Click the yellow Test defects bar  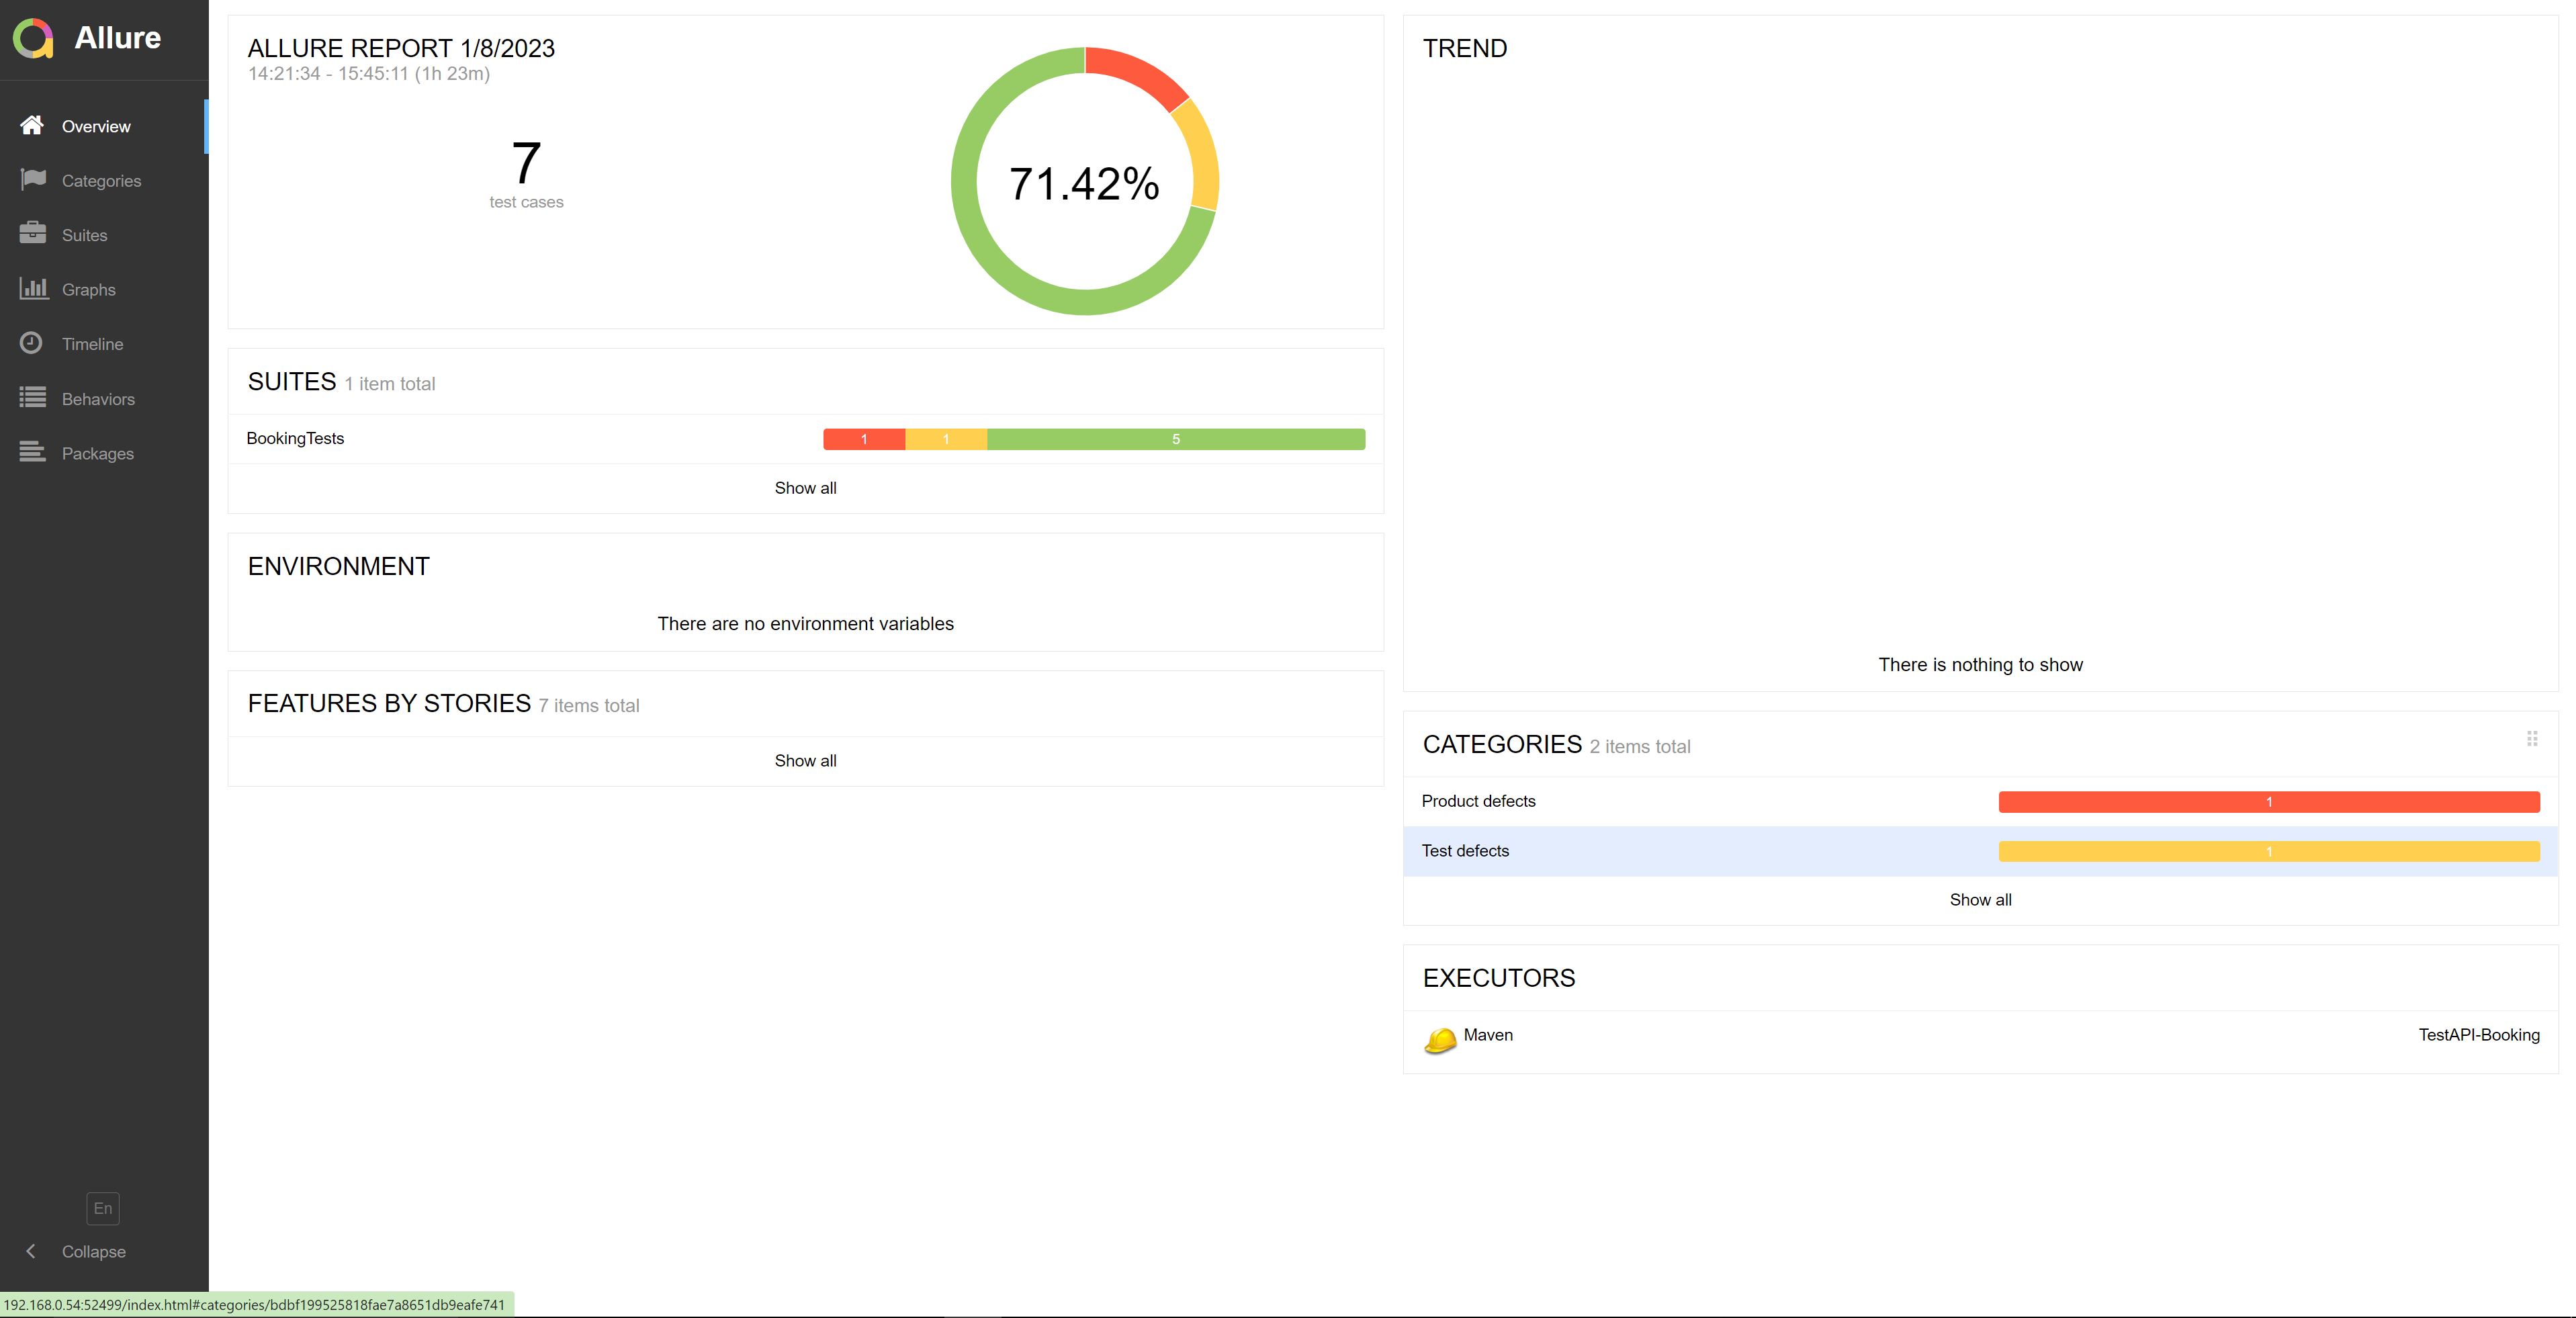[x=2268, y=852]
